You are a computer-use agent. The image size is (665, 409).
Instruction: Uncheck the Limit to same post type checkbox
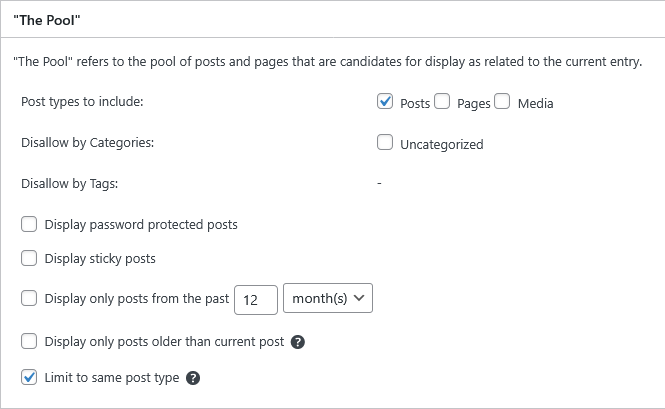click(x=29, y=377)
